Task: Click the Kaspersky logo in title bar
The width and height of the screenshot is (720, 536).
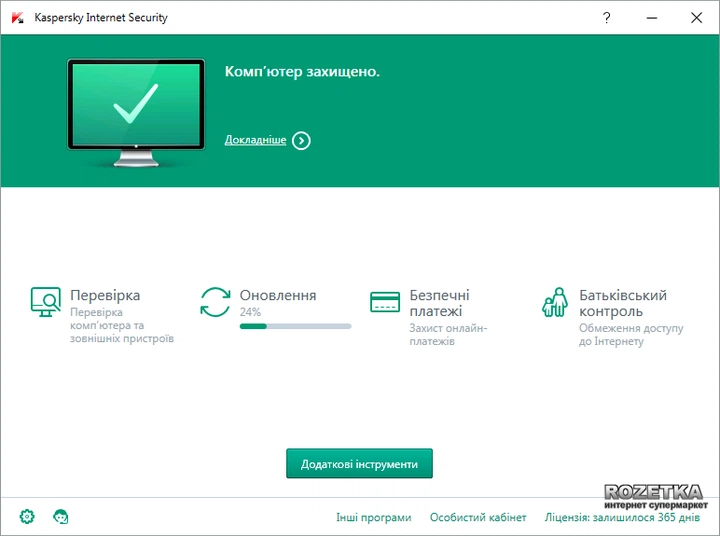Action: (x=17, y=17)
